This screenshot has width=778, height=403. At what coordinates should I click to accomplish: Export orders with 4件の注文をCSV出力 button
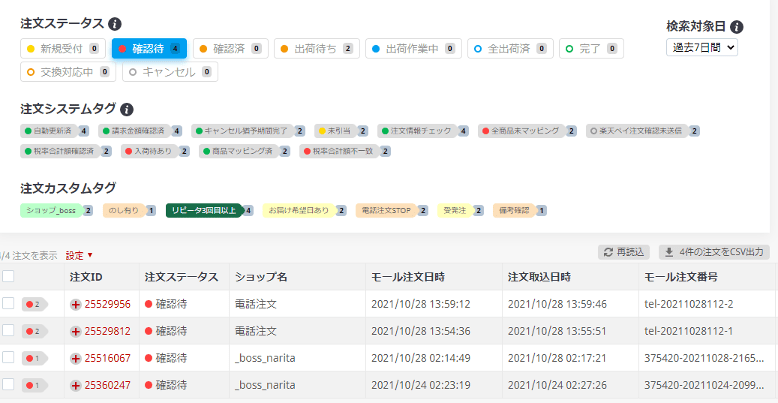coord(713,252)
